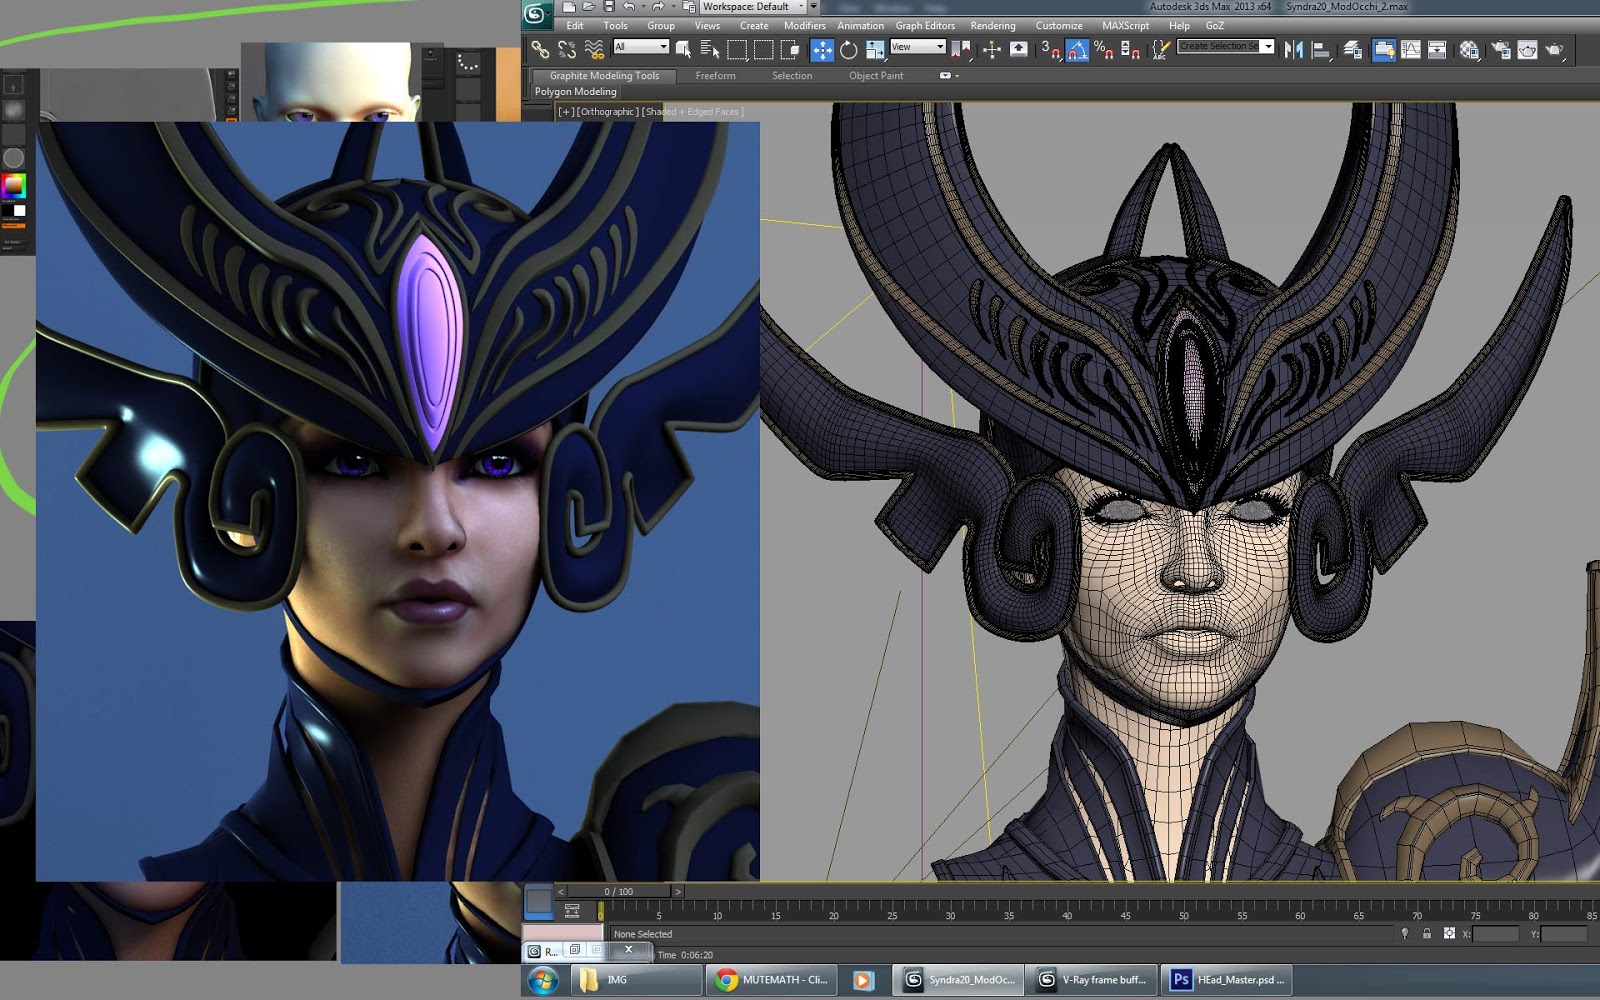Click the Render Production teapot icon

click(x=1554, y=49)
